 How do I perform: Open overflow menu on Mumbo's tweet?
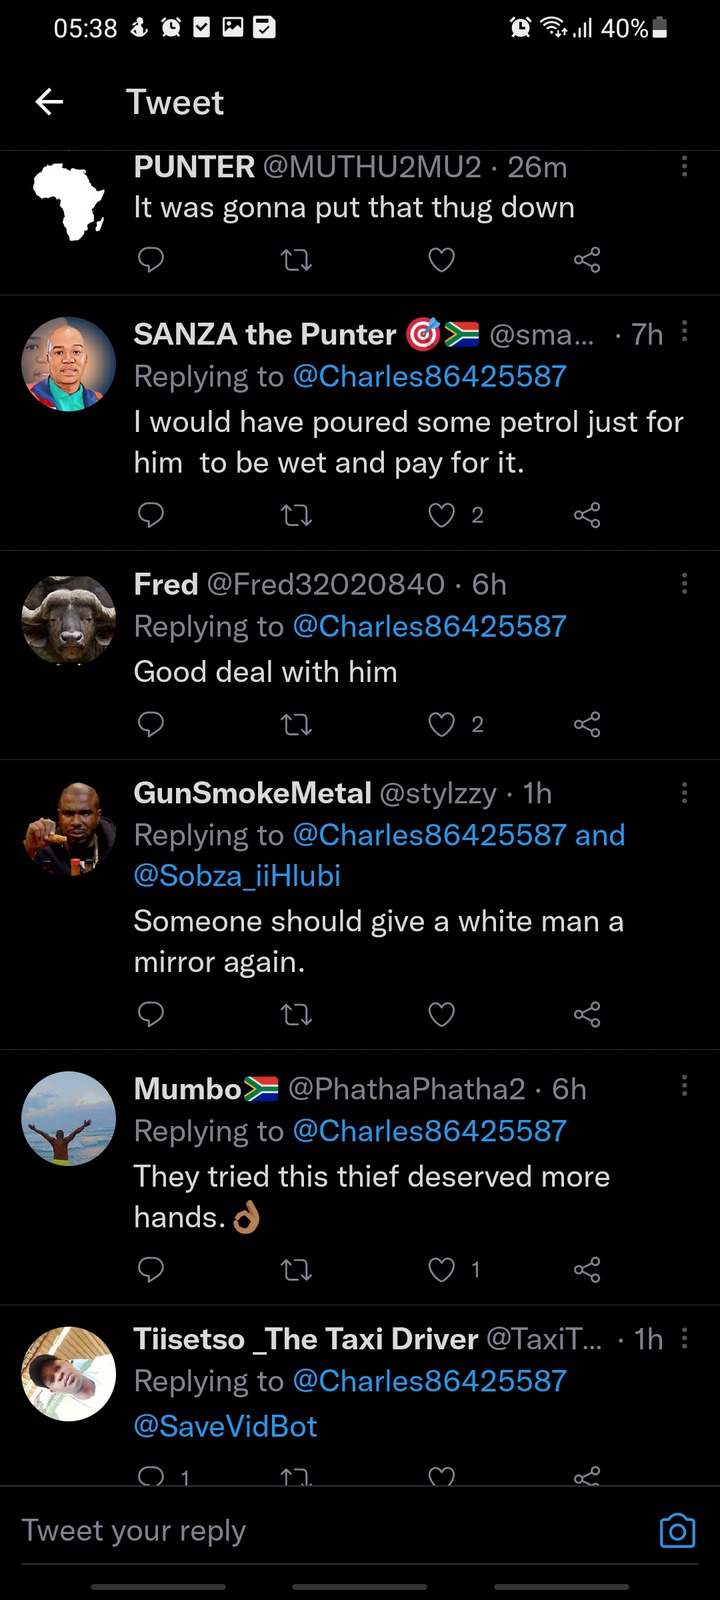click(684, 1087)
